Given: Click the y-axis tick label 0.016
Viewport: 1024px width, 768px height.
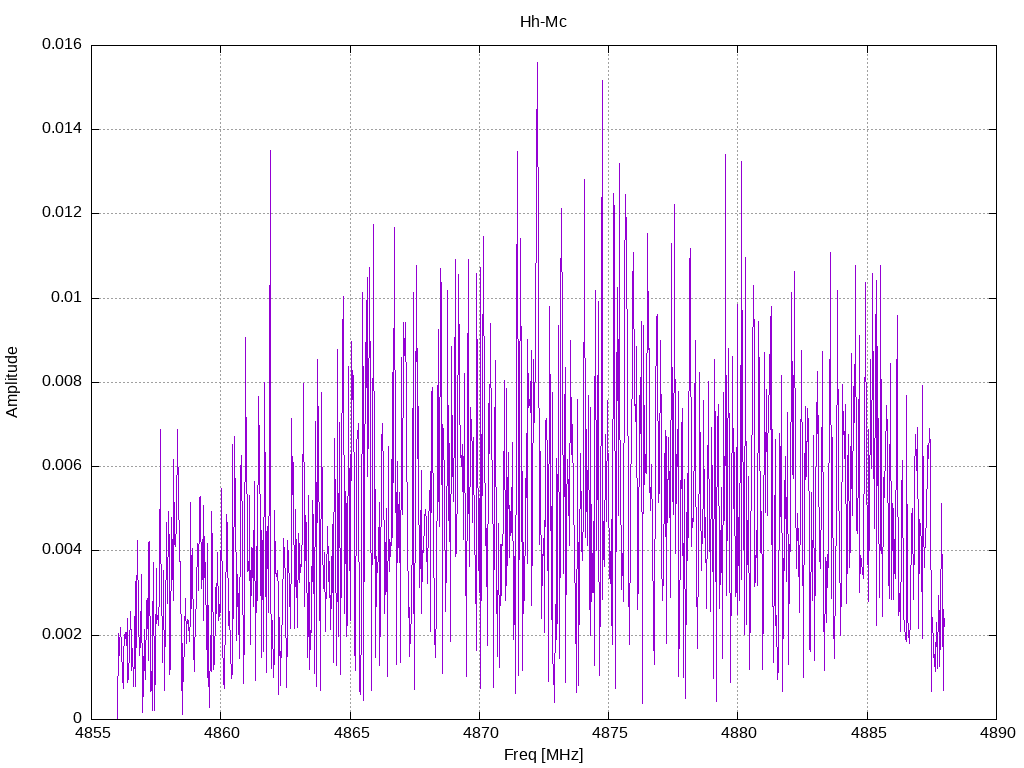Looking at the screenshot, I should [x=62, y=44].
